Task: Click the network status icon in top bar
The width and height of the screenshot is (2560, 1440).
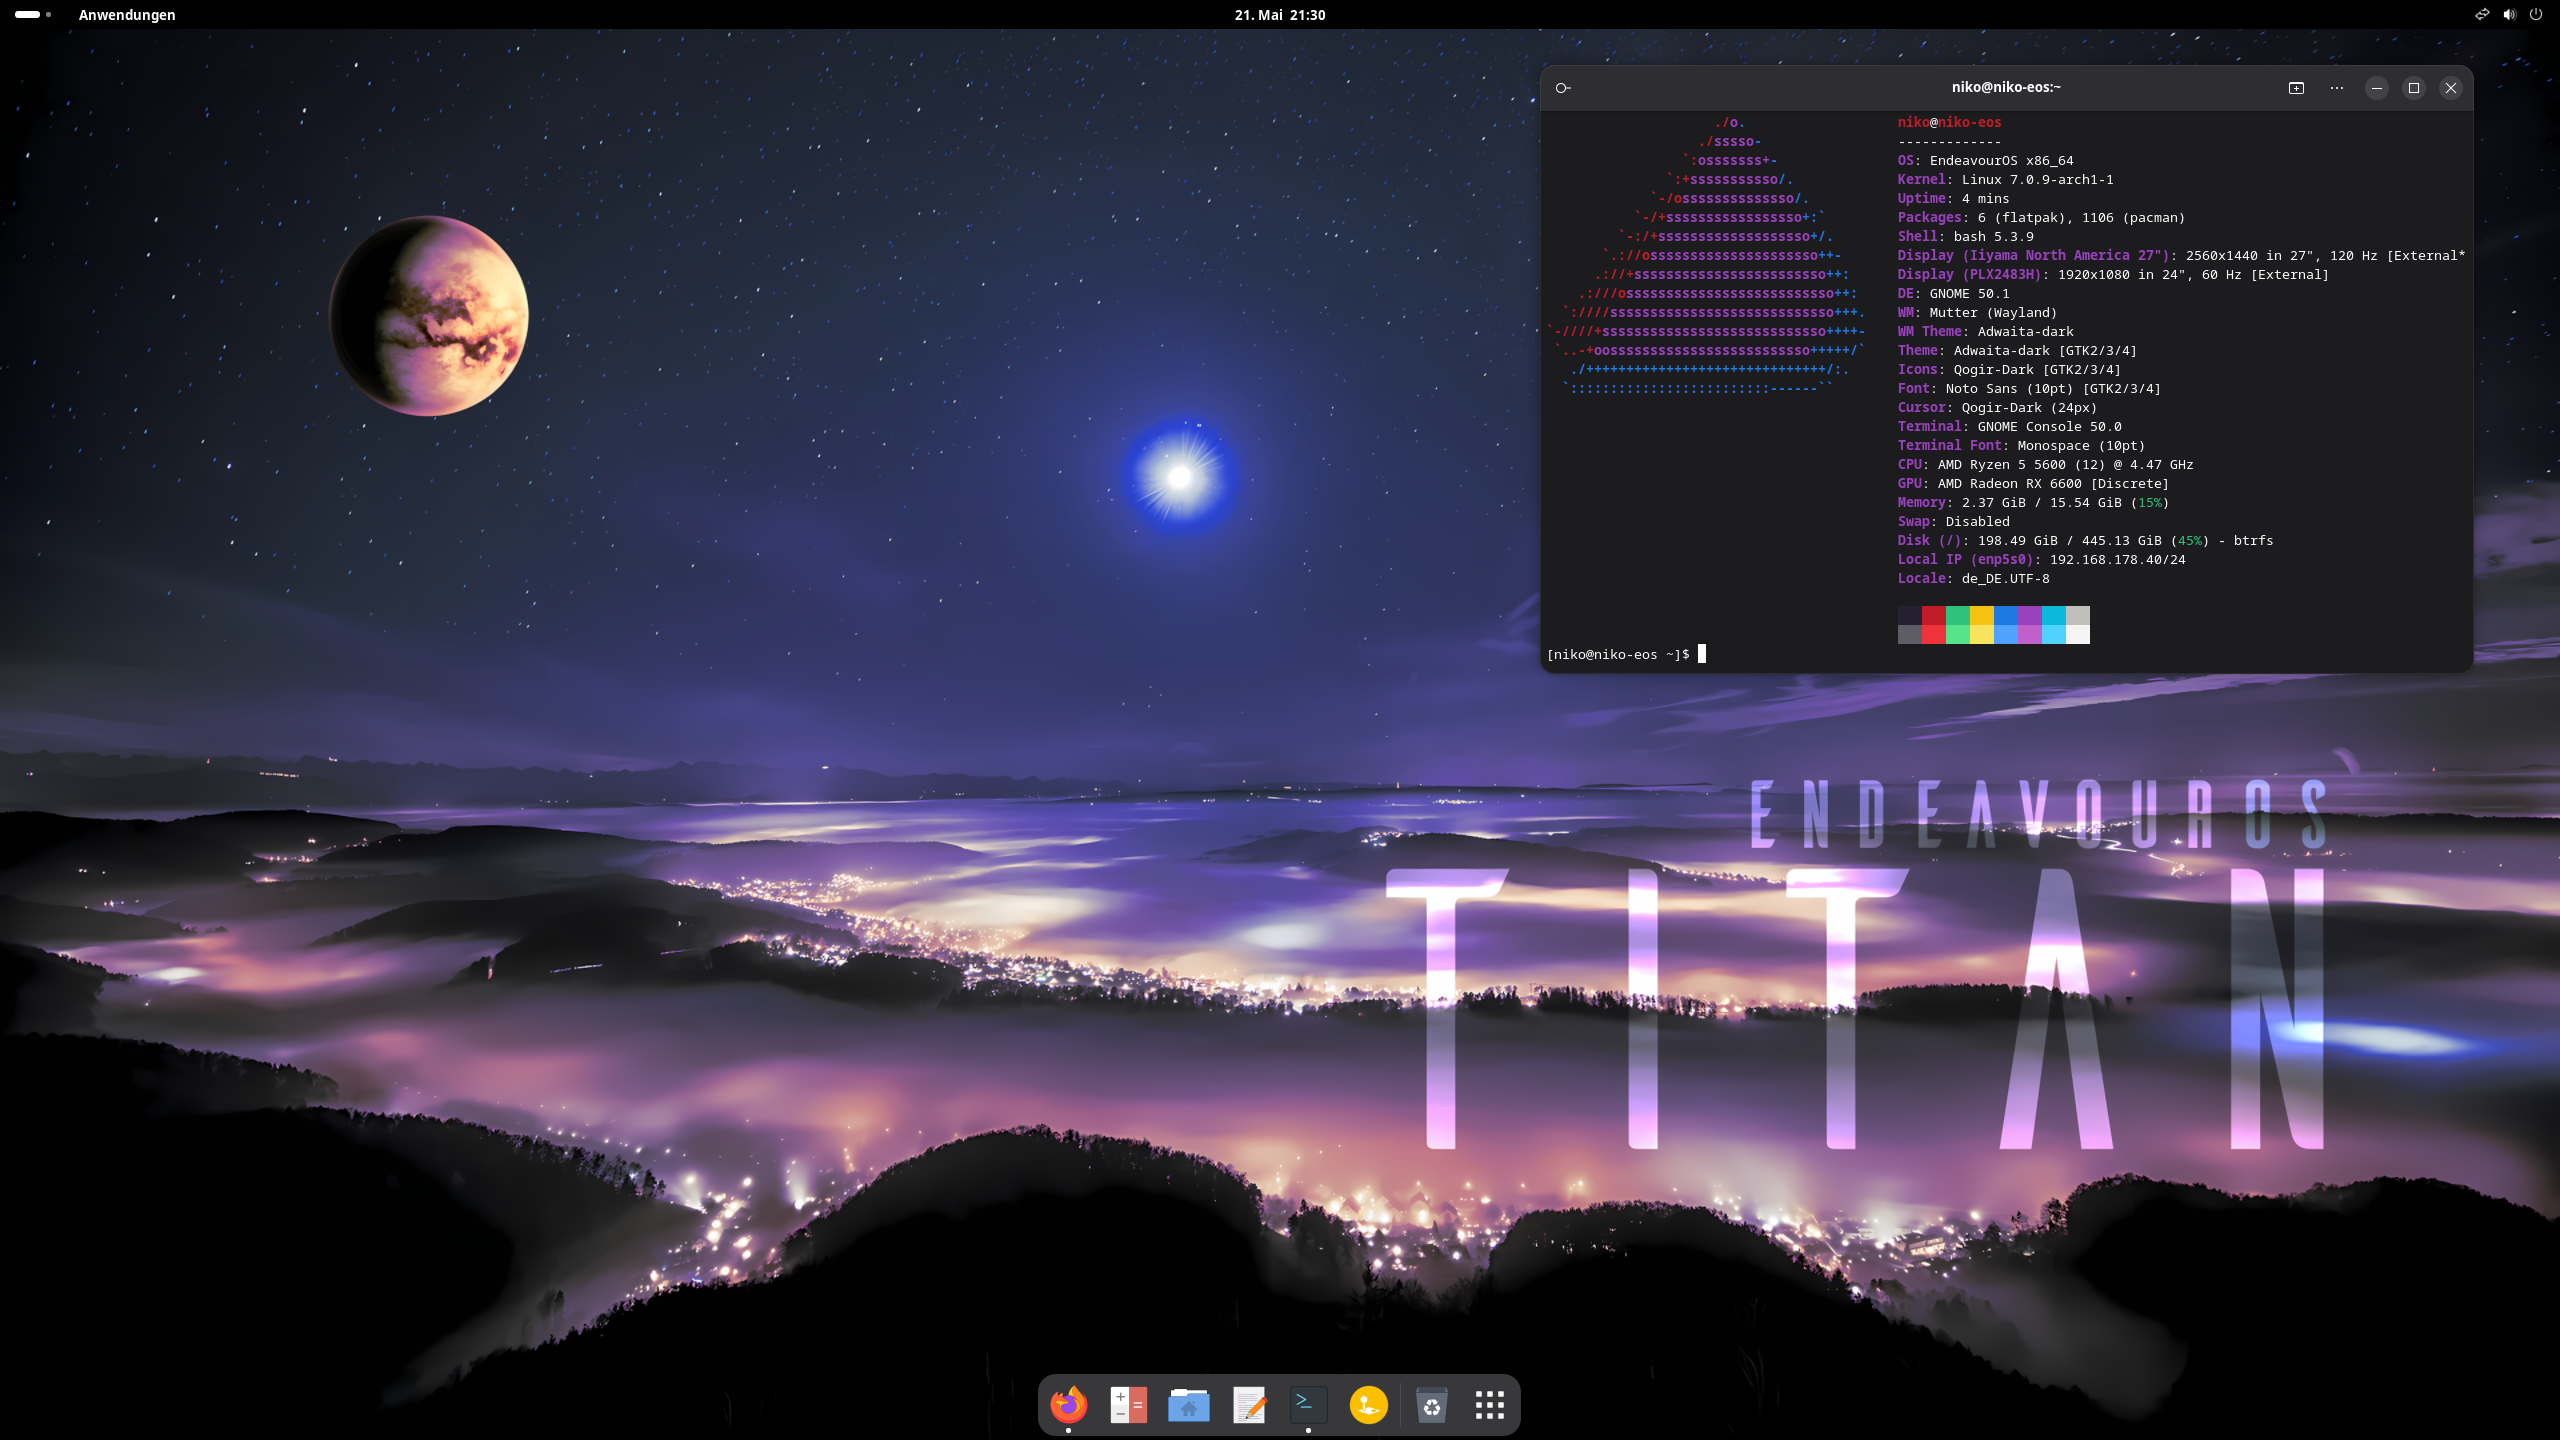Action: pyautogui.click(x=2482, y=15)
